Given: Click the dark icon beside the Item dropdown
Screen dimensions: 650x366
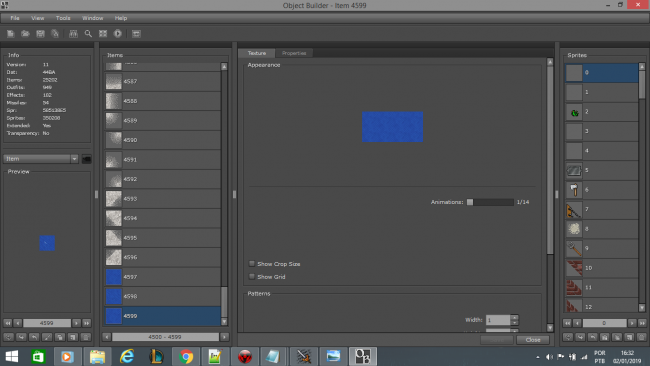Looking at the screenshot, I should click(87, 159).
